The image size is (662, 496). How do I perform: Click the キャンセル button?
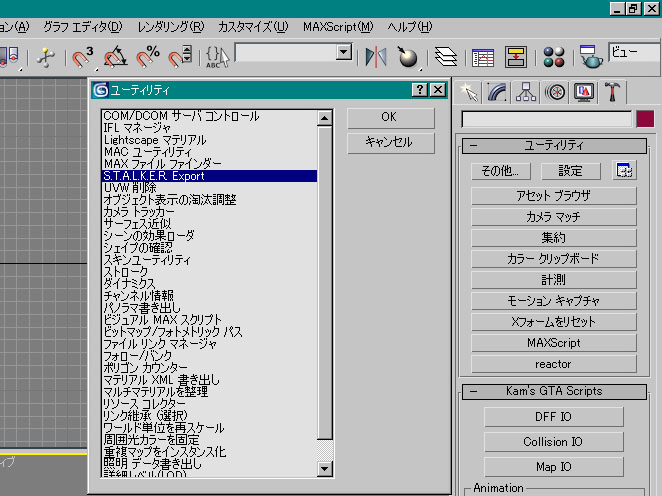tap(391, 143)
